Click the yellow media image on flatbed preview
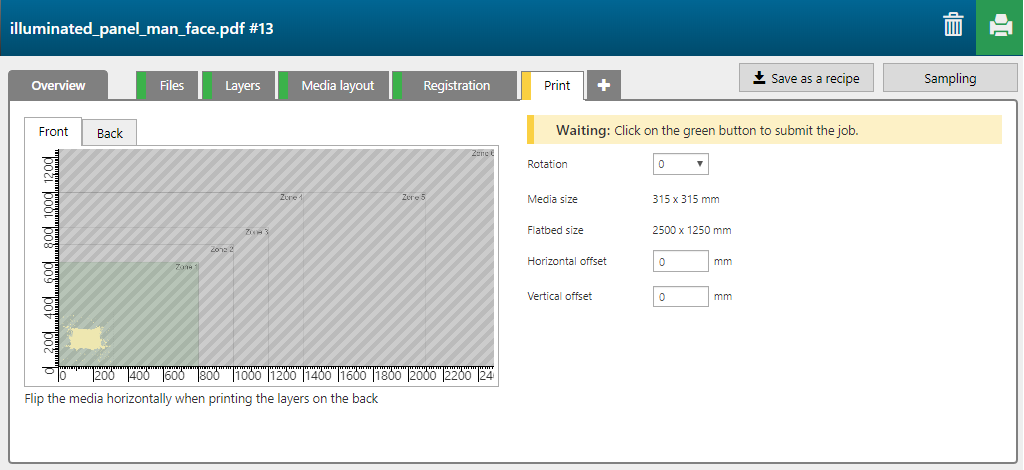Screen dimensions: 1024x470 (84, 338)
